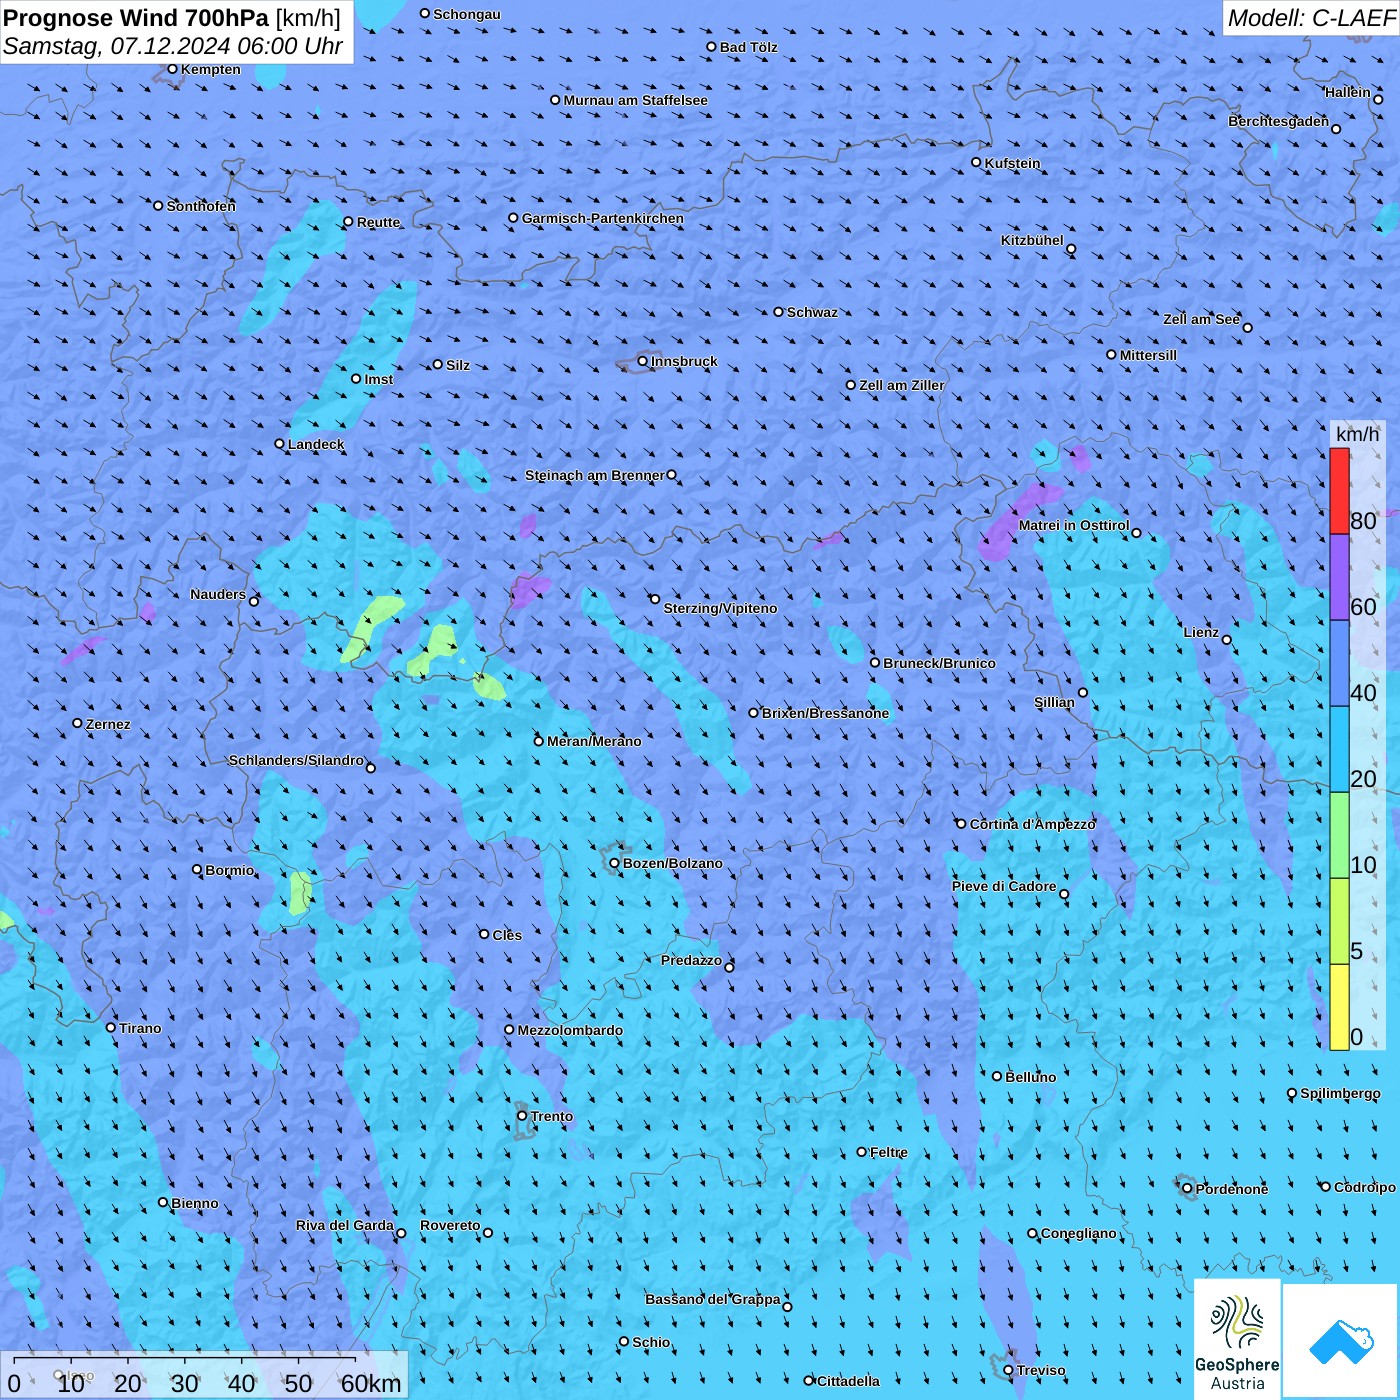Click the Bassano del Grappa label
This screenshot has height=1400, width=1400.
pyautogui.click(x=713, y=1299)
